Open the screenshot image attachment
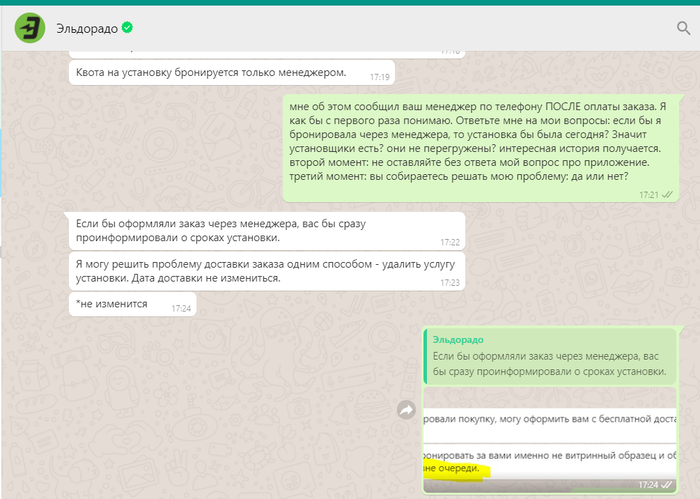 pyautogui.click(x=550, y=440)
